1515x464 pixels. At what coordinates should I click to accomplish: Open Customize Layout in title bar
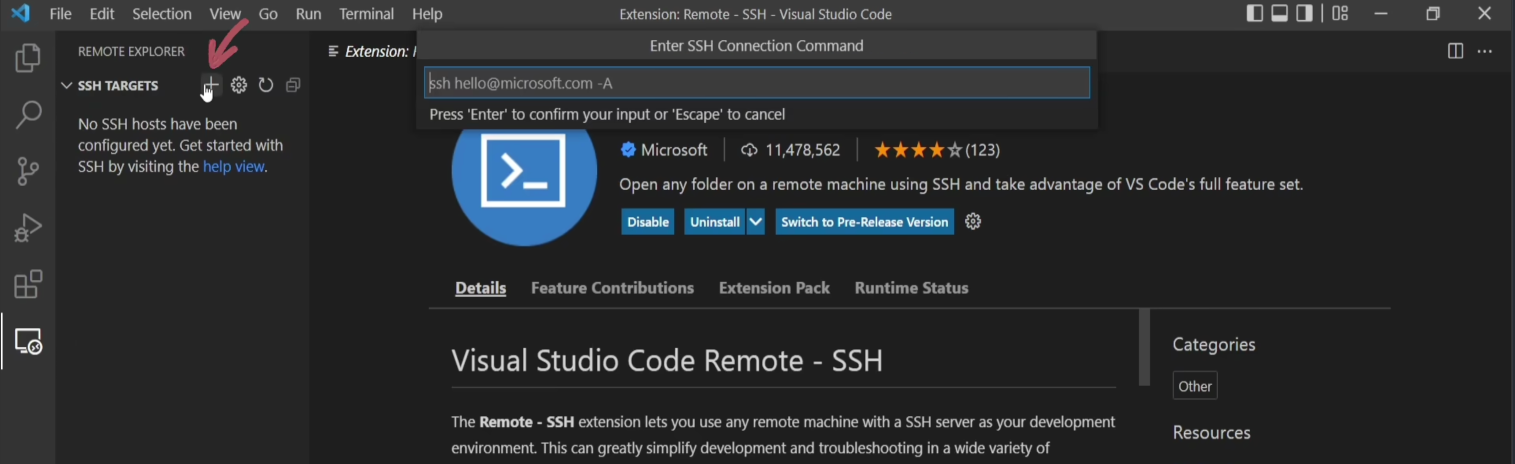point(1340,14)
